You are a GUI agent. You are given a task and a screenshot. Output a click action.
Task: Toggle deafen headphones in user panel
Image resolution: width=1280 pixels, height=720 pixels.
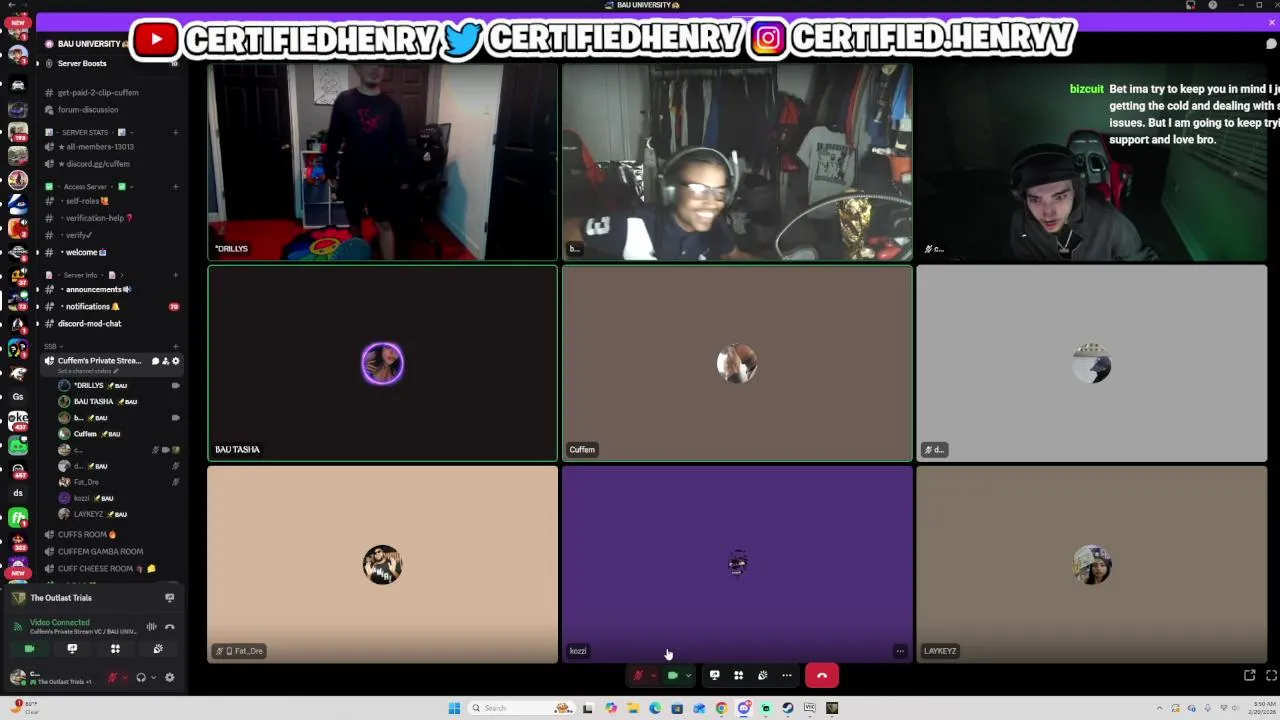(141, 678)
